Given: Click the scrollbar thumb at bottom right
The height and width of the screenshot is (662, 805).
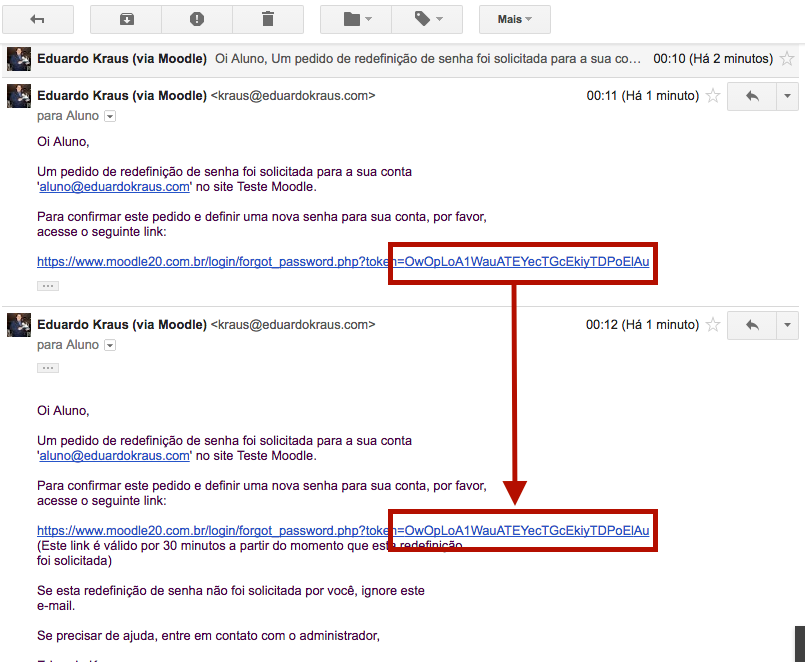Looking at the screenshot, I should pos(800,644).
